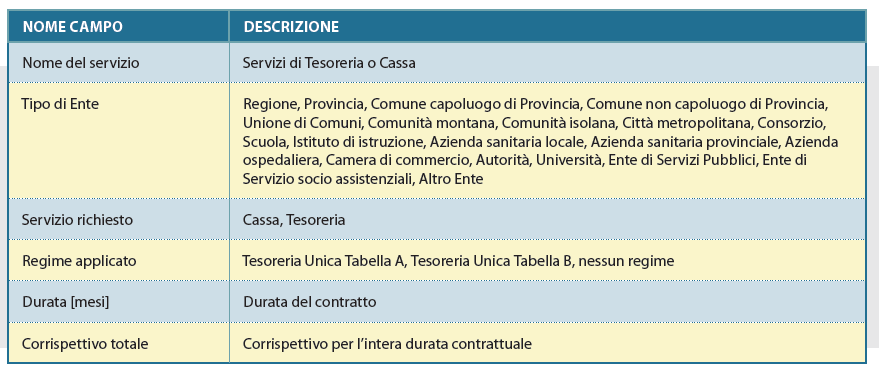Click the Durata del contratto description

tap(309, 302)
